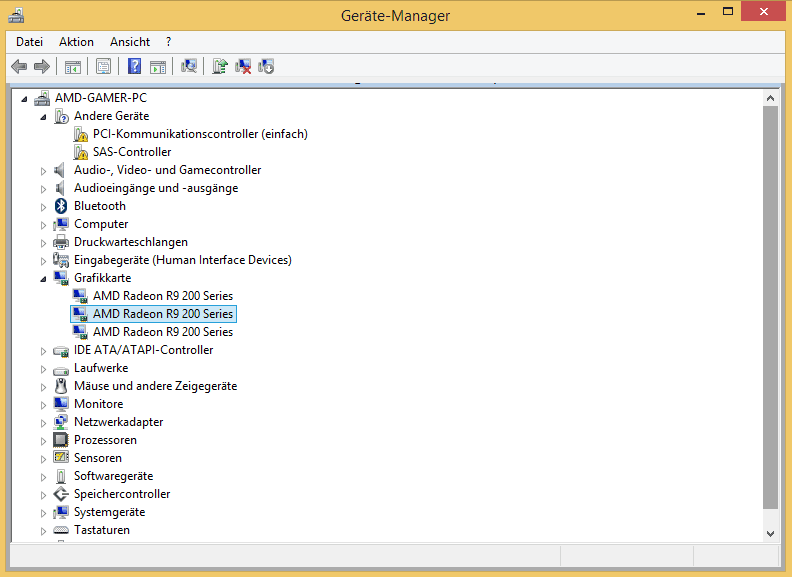
Task: Click the Prozessoren chip icon
Action: tap(61, 440)
